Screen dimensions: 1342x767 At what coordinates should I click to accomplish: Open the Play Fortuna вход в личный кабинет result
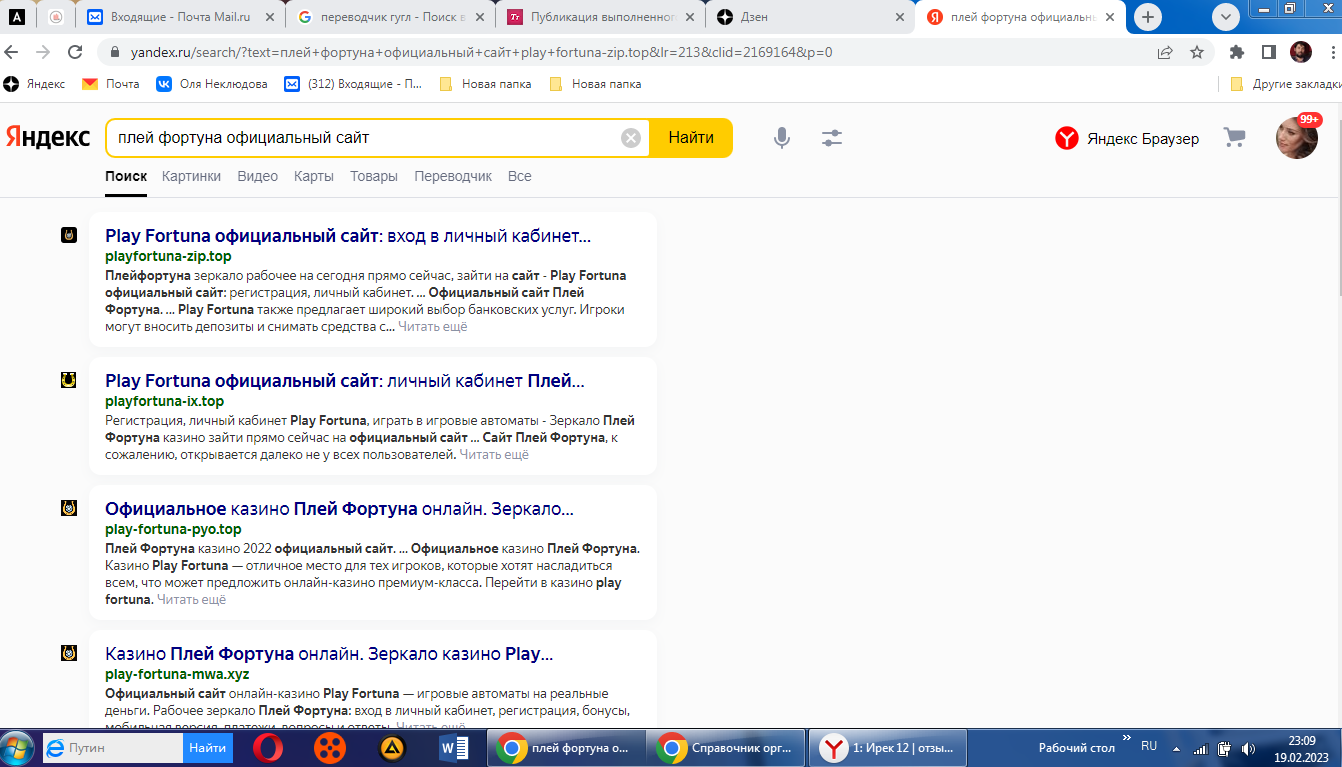pyautogui.click(x=348, y=236)
